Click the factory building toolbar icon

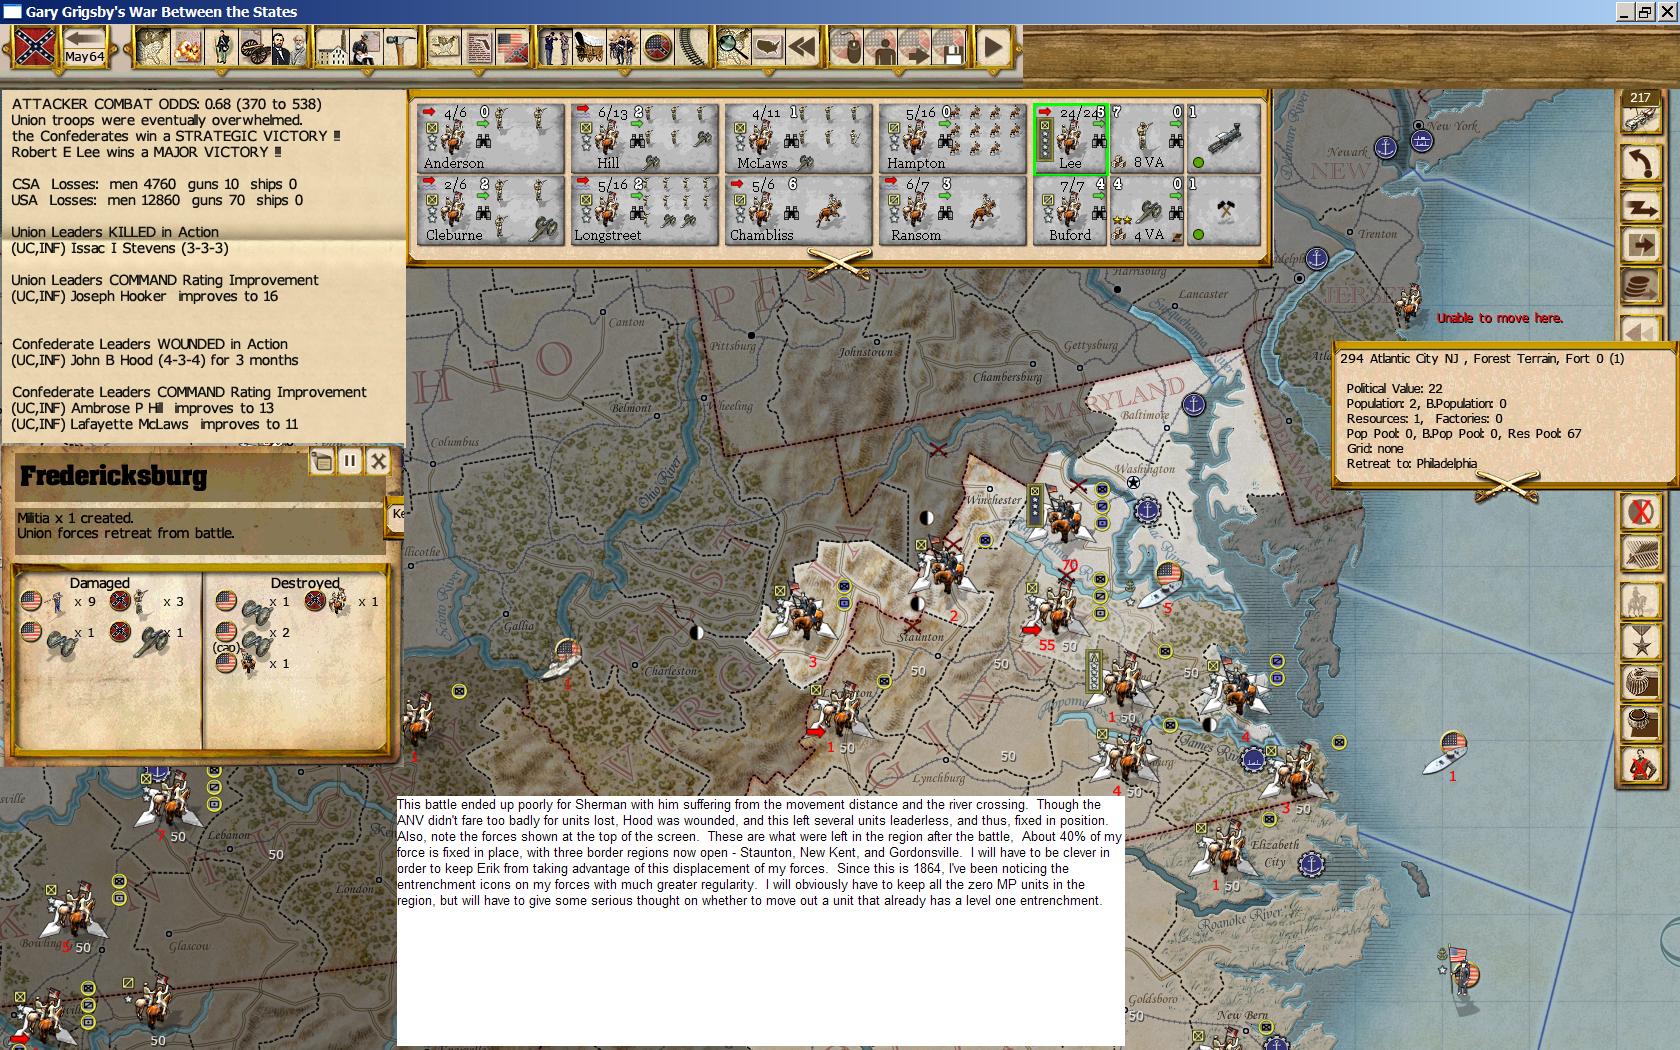click(x=334, y=47)
